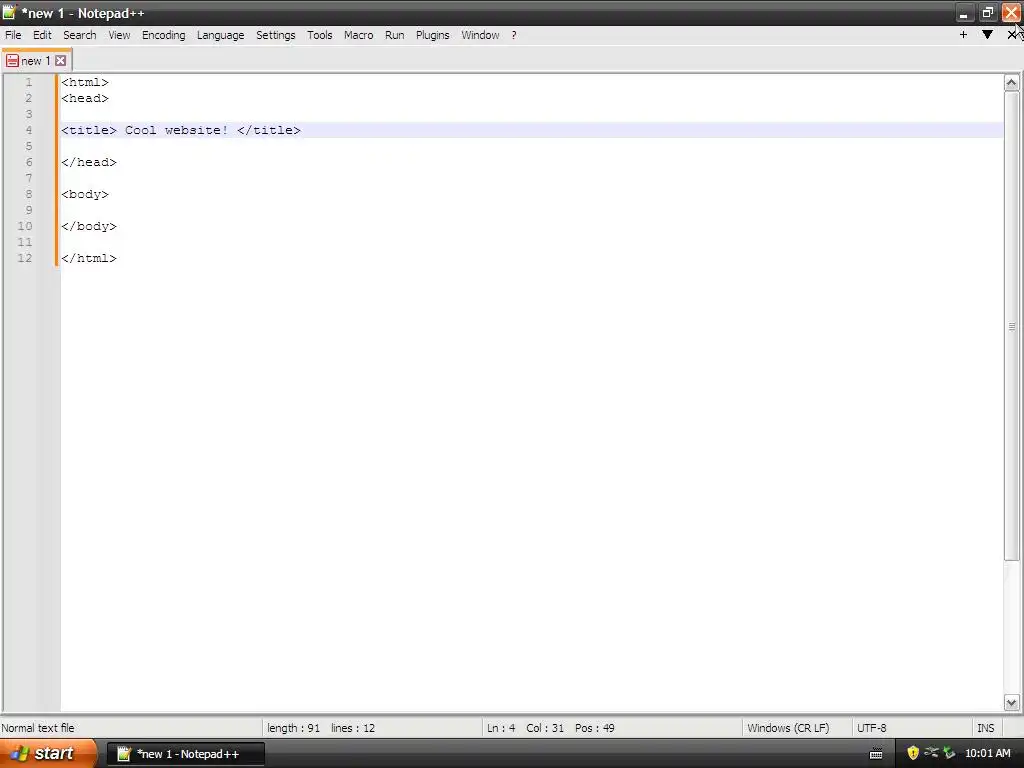This screenshot has height=768, width=1024.
Task: Click the UTF-8 encoding status entry
Action: click(872, 728)
